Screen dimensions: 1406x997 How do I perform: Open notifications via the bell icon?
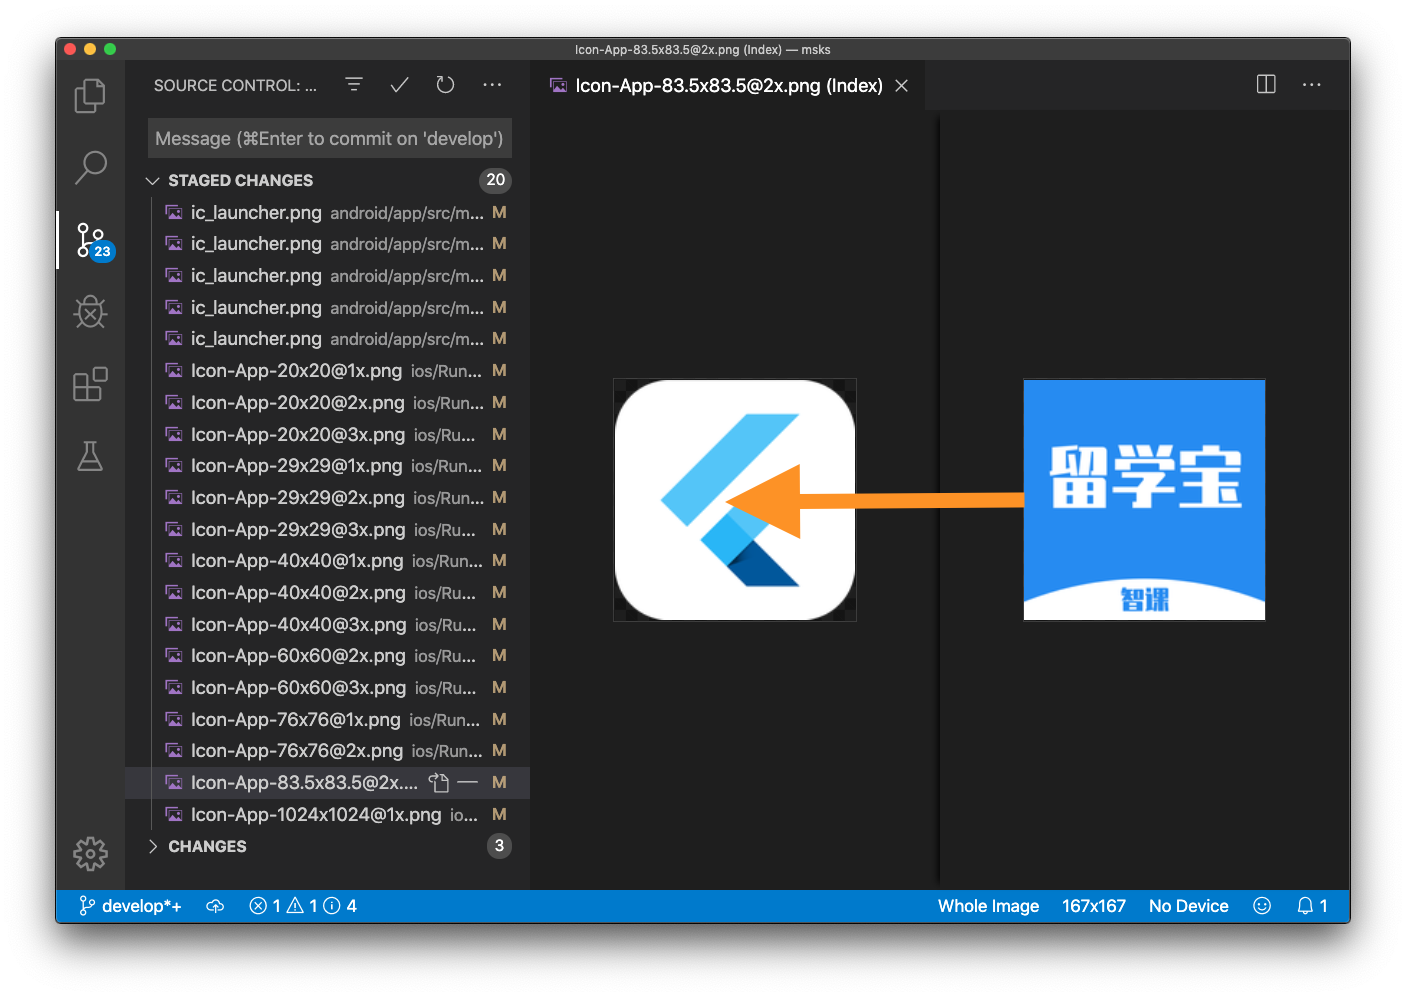[x=1305, y=906]
